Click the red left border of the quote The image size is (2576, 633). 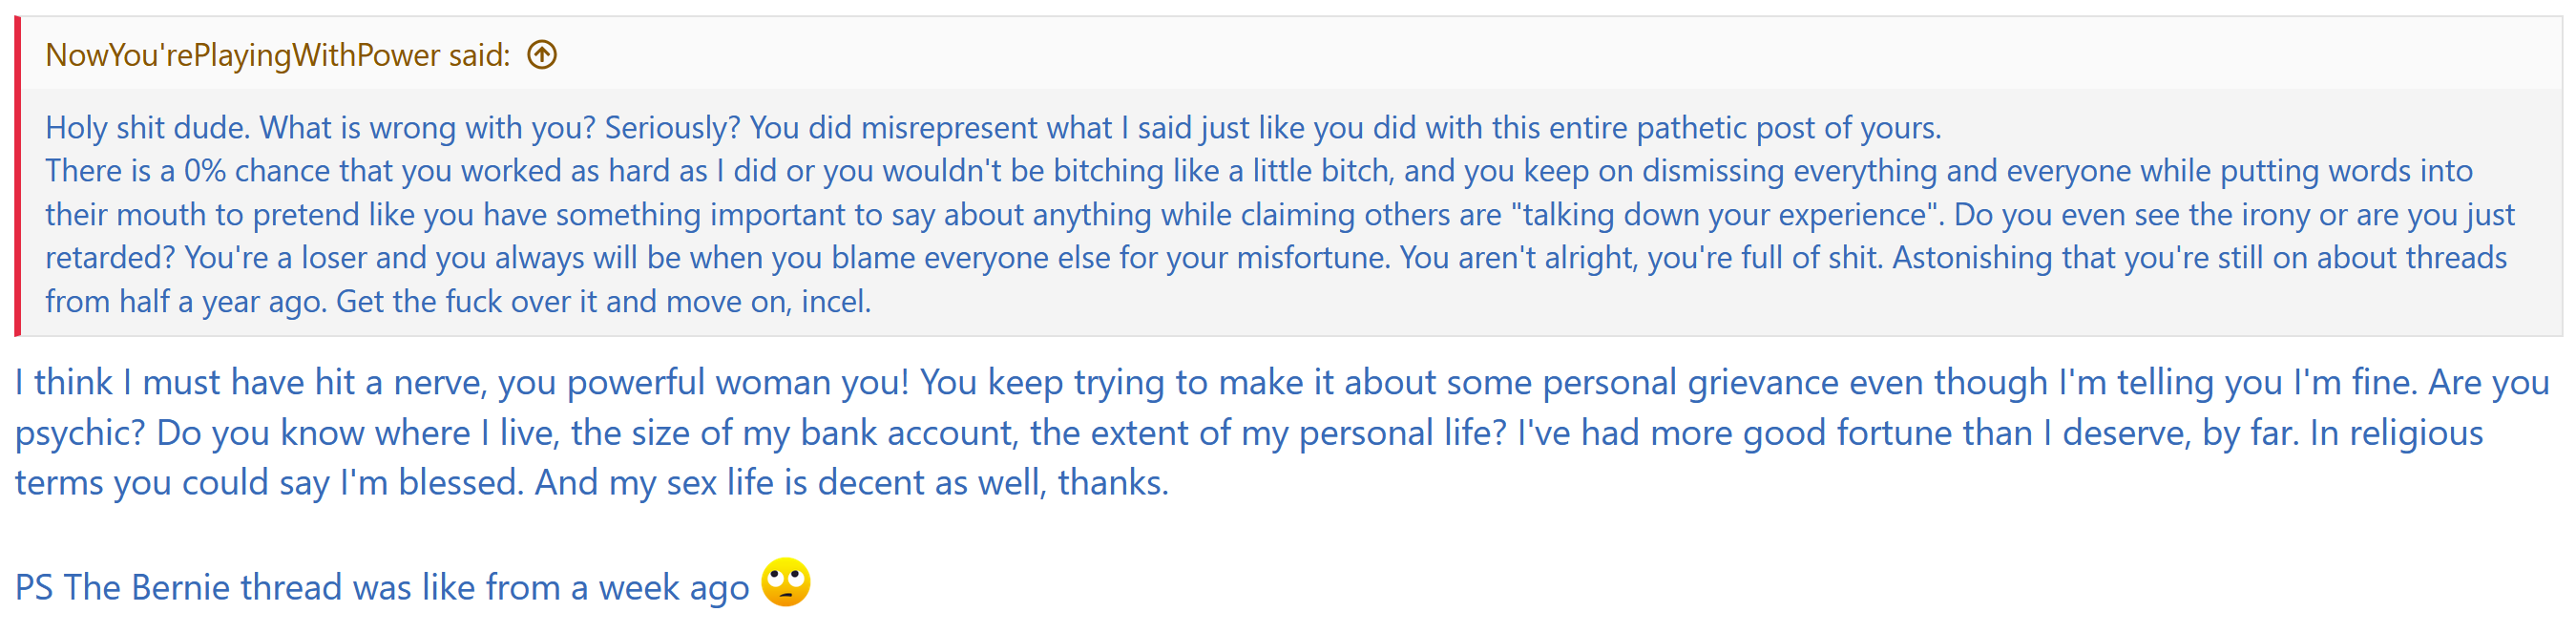tap(18, 176)
